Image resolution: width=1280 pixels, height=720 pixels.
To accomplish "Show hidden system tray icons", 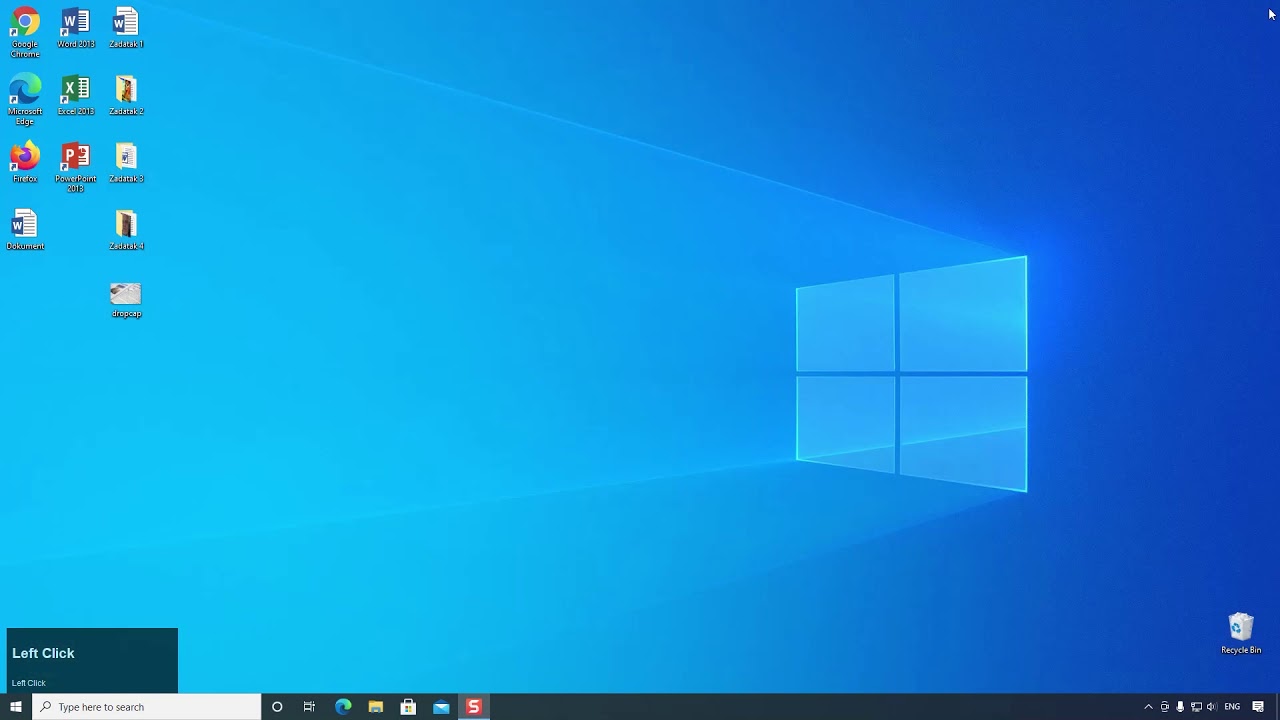I will click(x=1148, y=707).
